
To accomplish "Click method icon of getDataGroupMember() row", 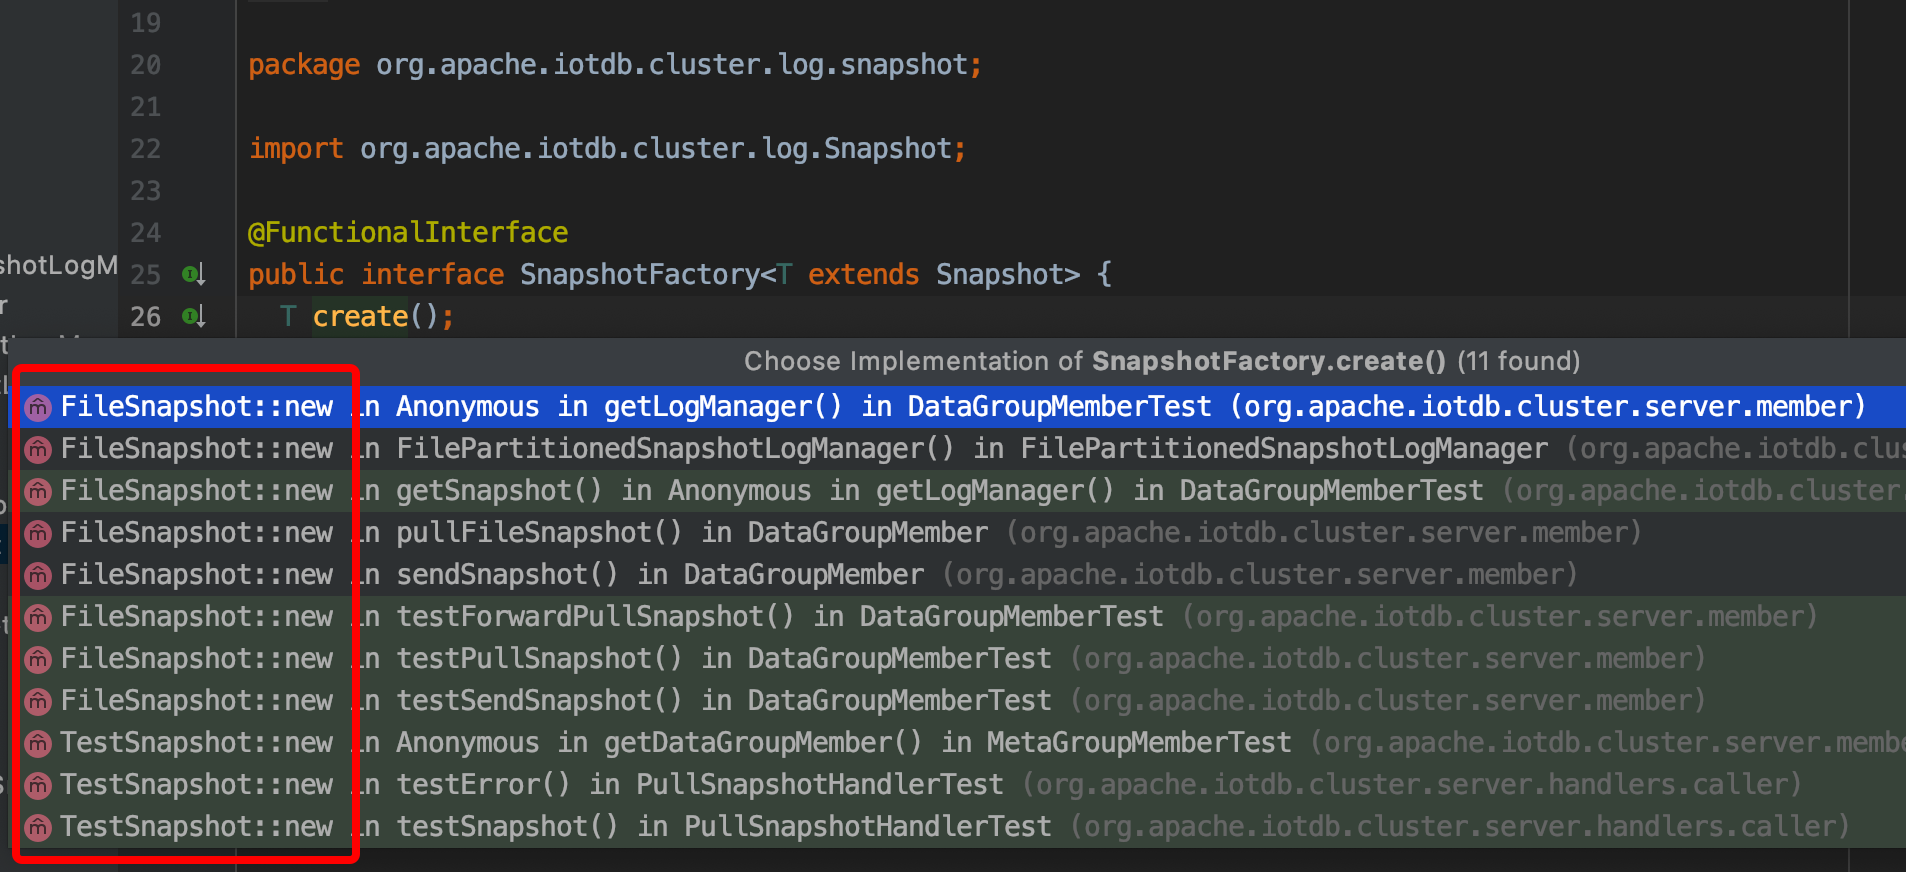I will pyautogui.click(x=38, y=743).
